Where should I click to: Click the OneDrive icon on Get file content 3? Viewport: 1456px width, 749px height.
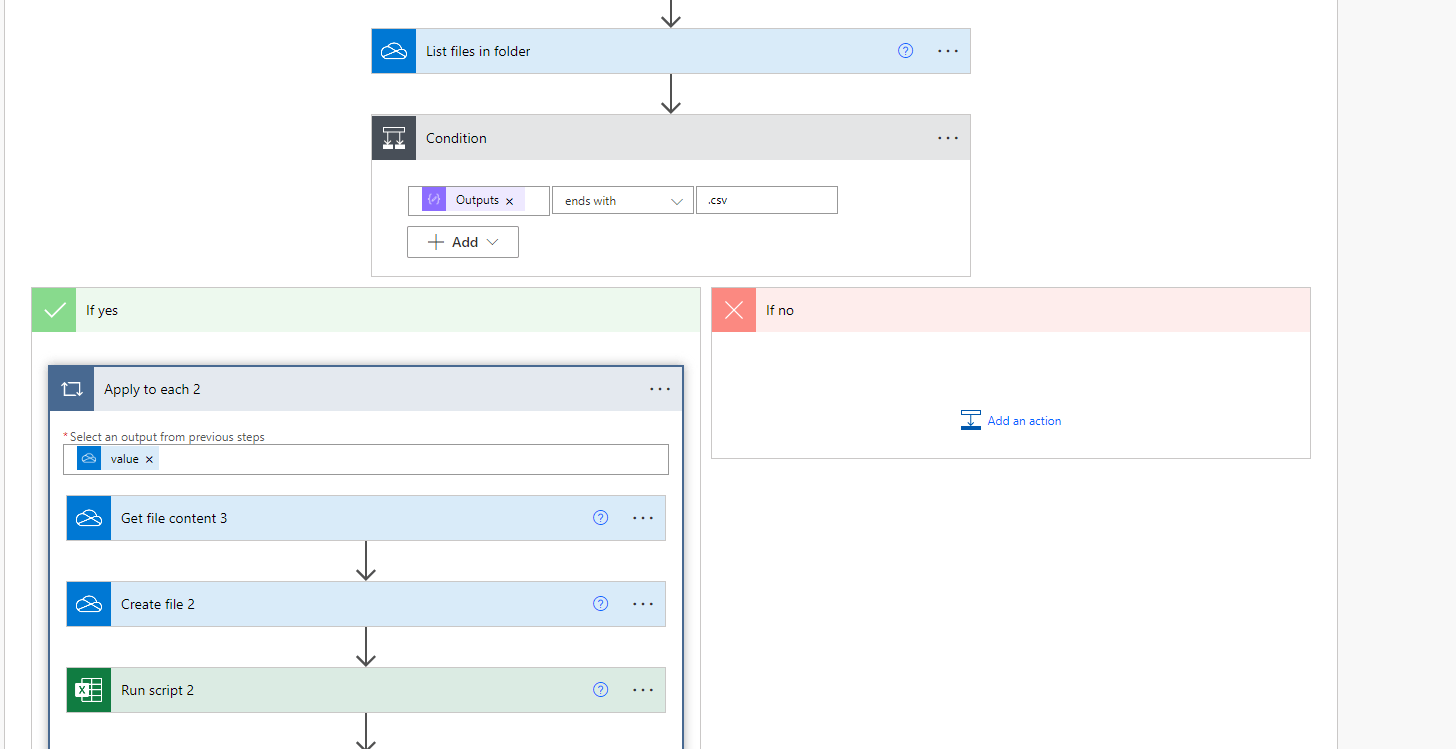click(x=88, y=517)
